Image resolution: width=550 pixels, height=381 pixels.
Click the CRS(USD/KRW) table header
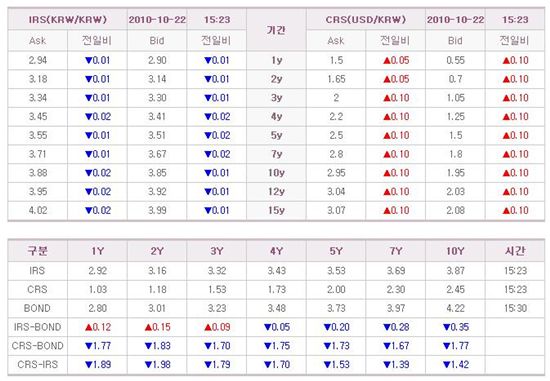(x=365, y=20)
